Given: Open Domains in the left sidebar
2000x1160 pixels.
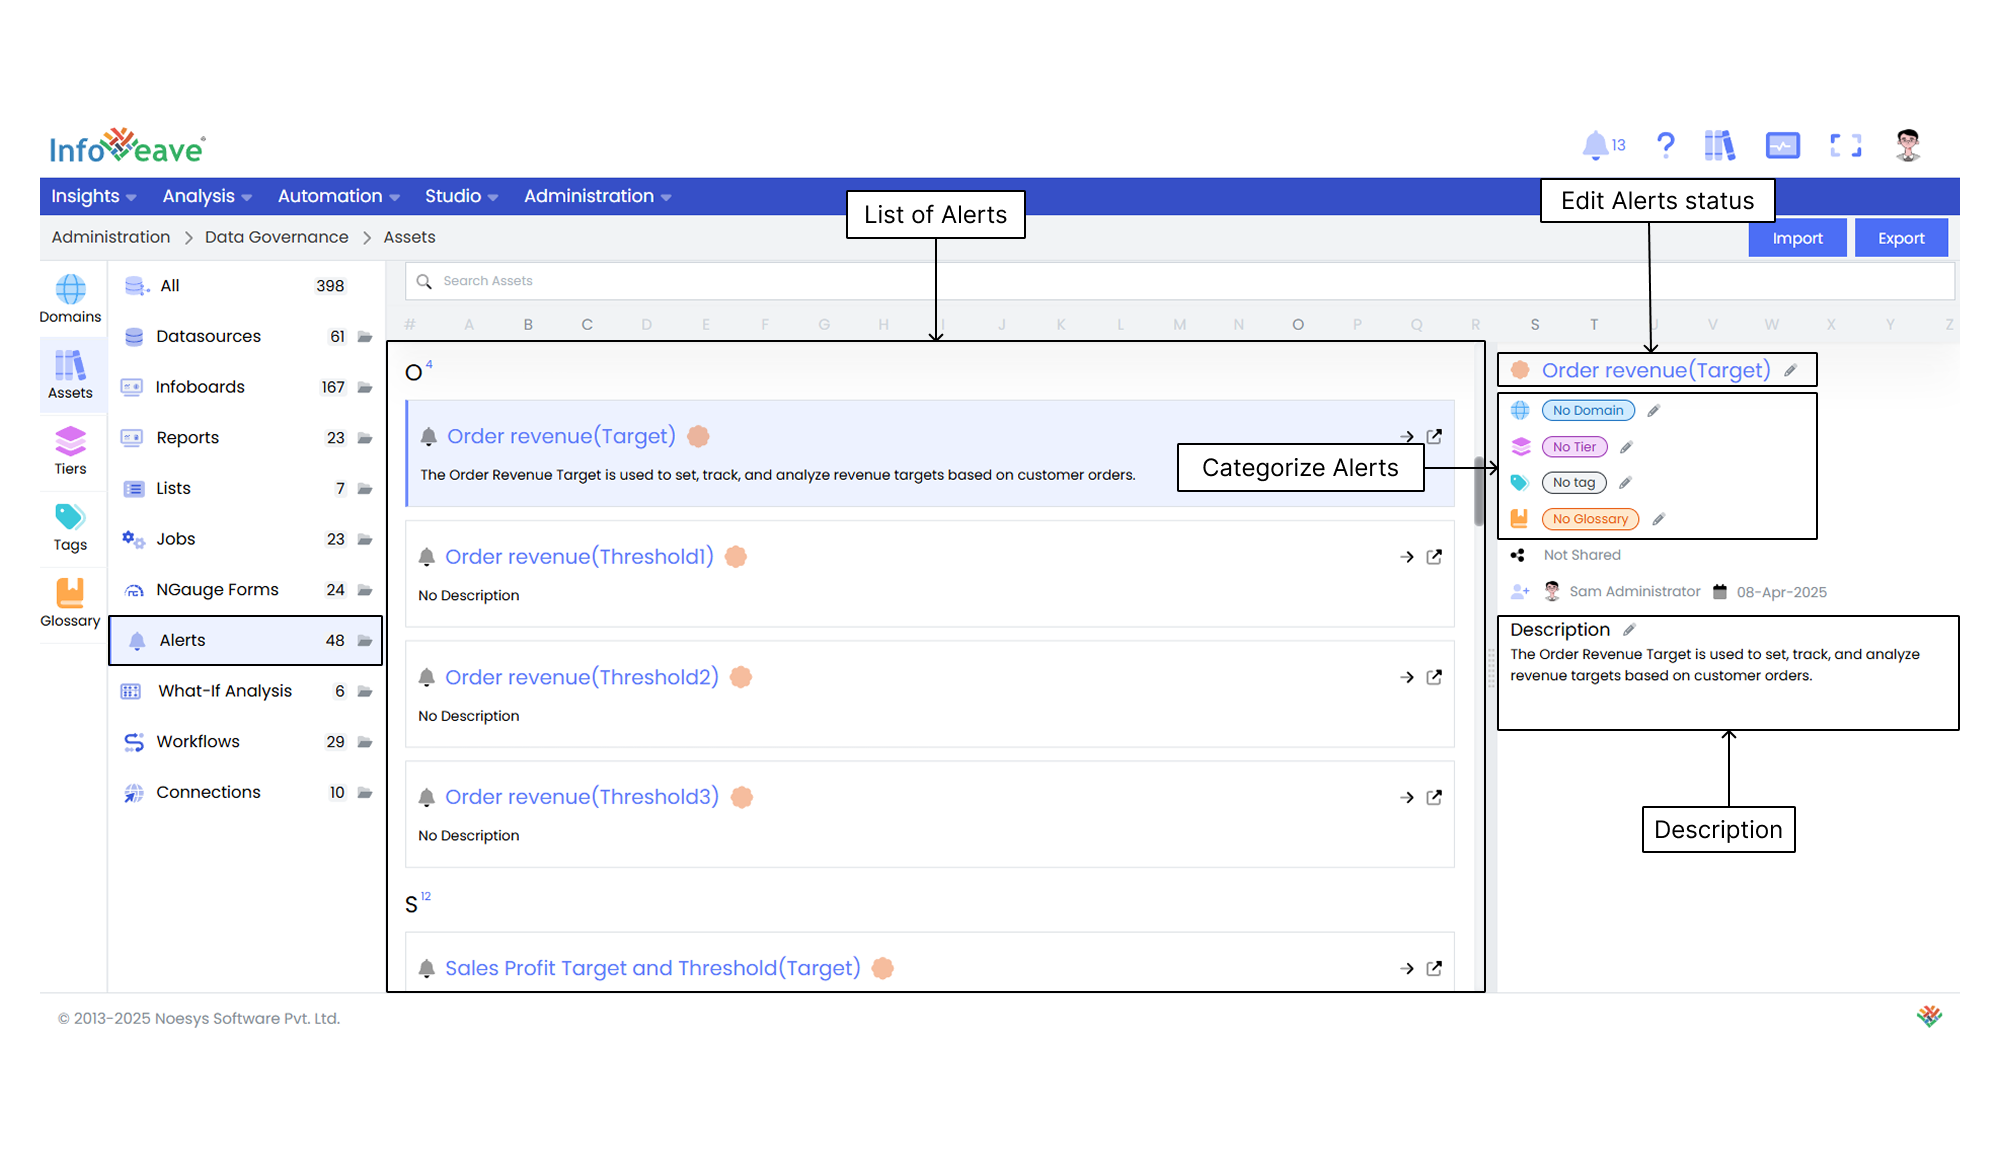Looking at the screenshot, I should click(x=70, y=299).
